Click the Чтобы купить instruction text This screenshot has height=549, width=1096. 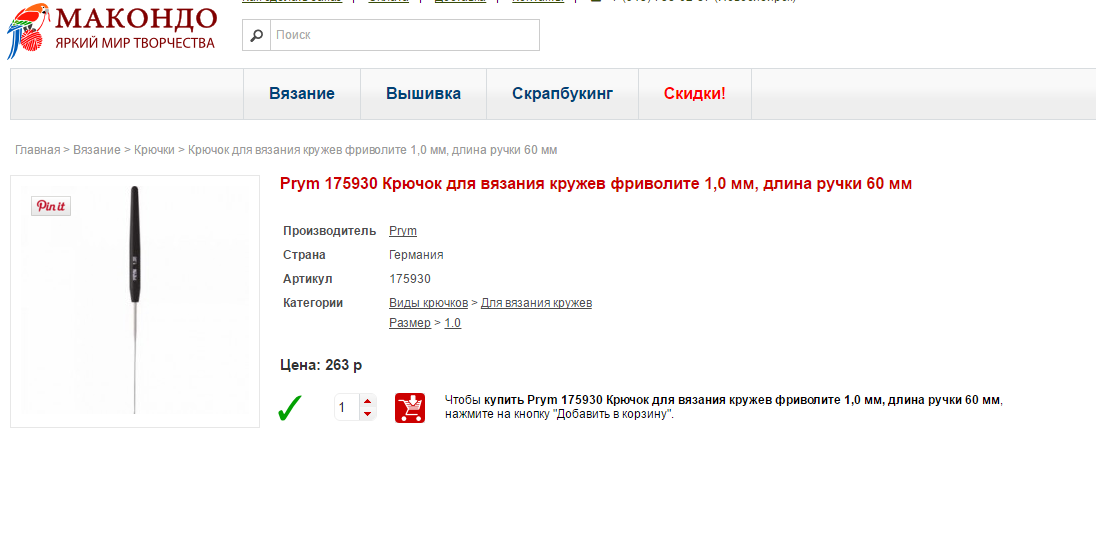(x=723, y=406)
